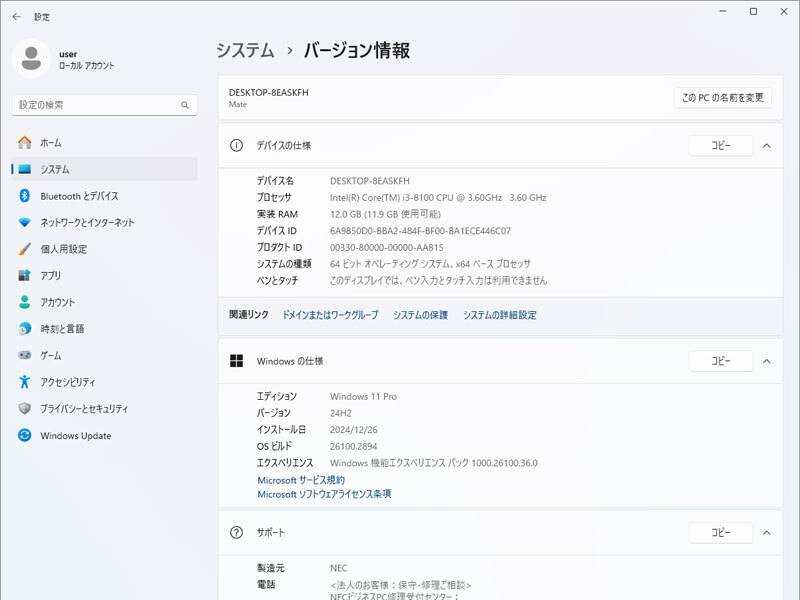Click the info icon beside デバイスの仕様

(236, 145)
